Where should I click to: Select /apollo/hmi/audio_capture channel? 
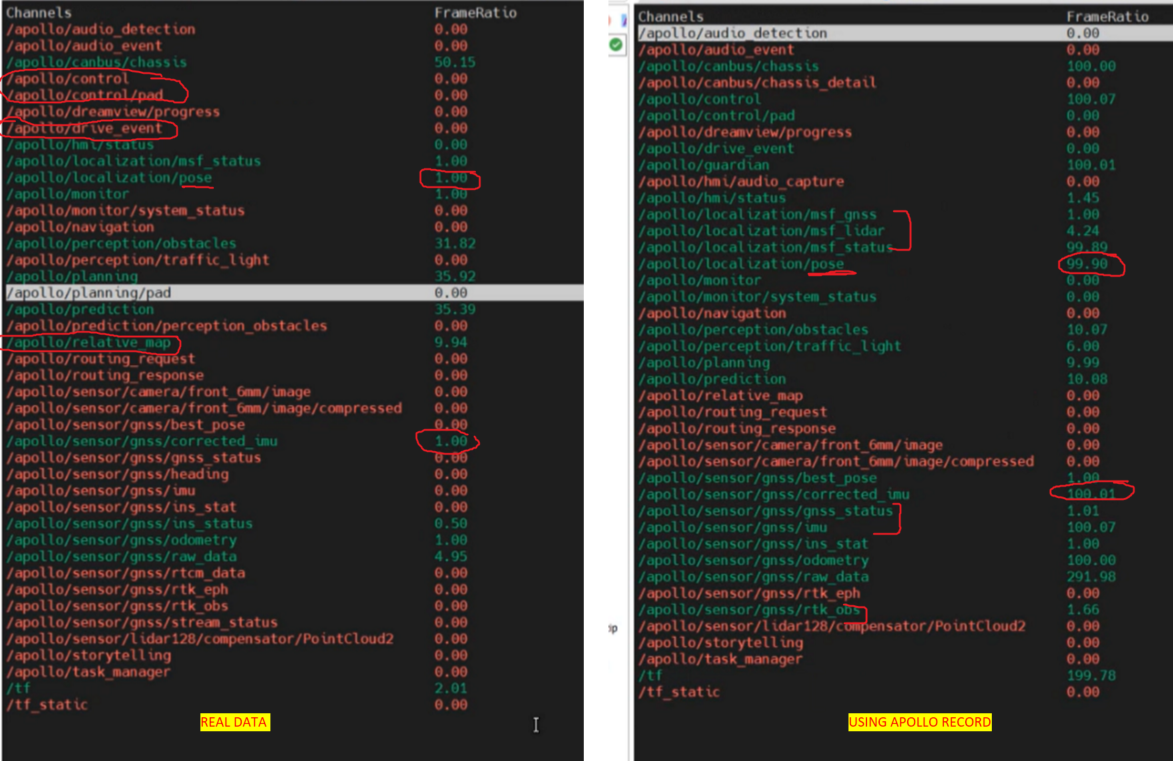[741, 181]
